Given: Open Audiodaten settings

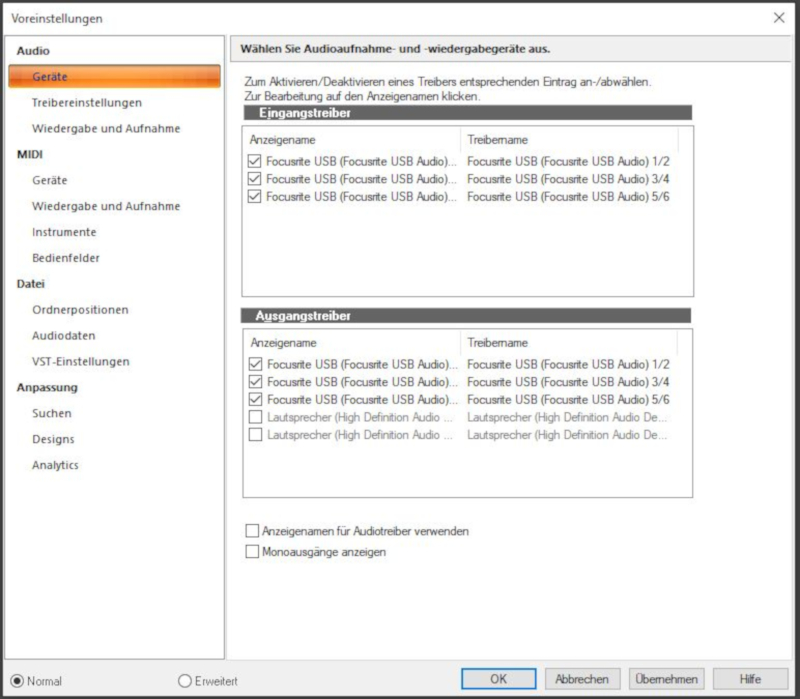Looking at the screenshot, I should (64, 336).
